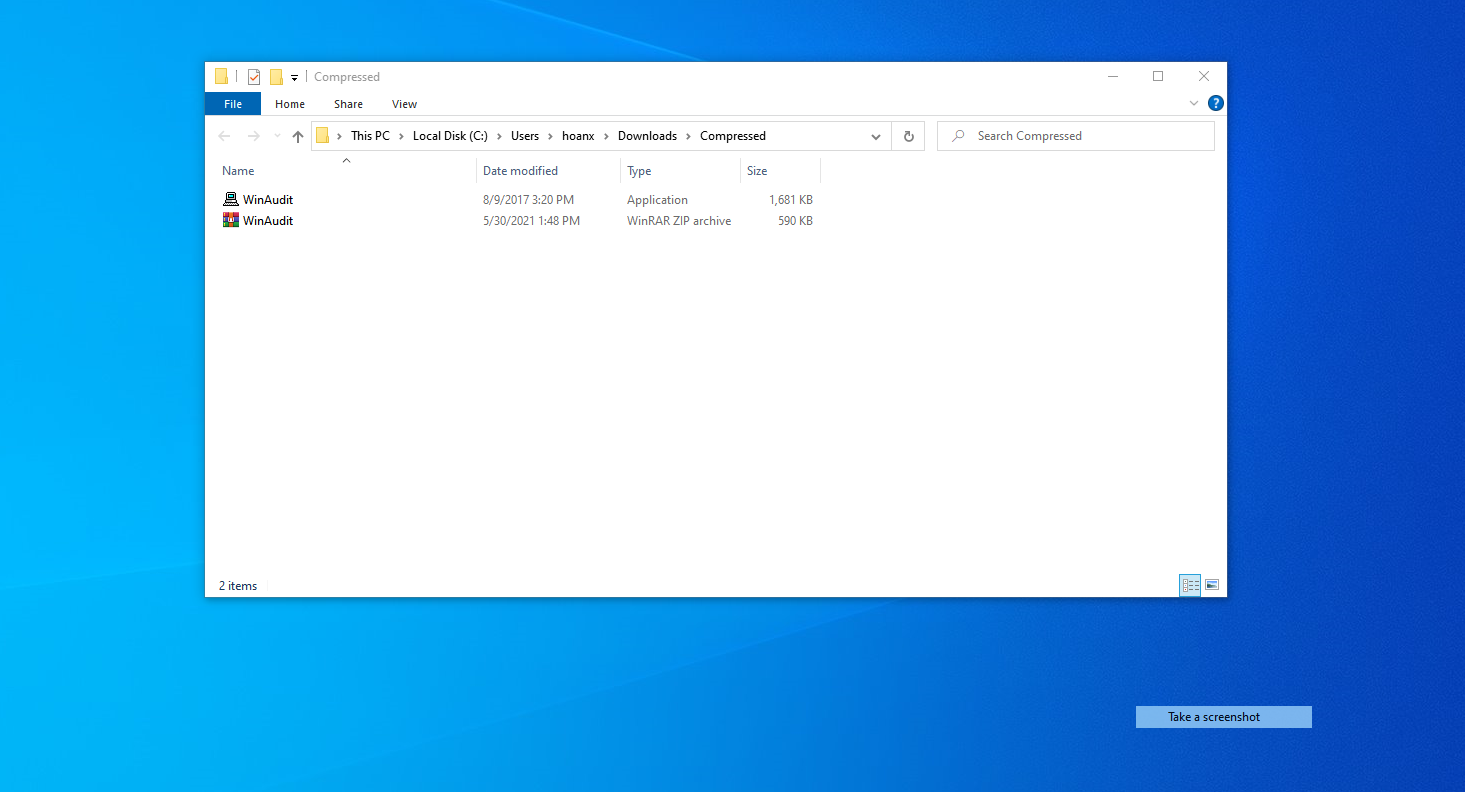The width and height of the screenshot is (1465, 792).
Task: Select the WinAudit application icon
Action: (231, 199)
